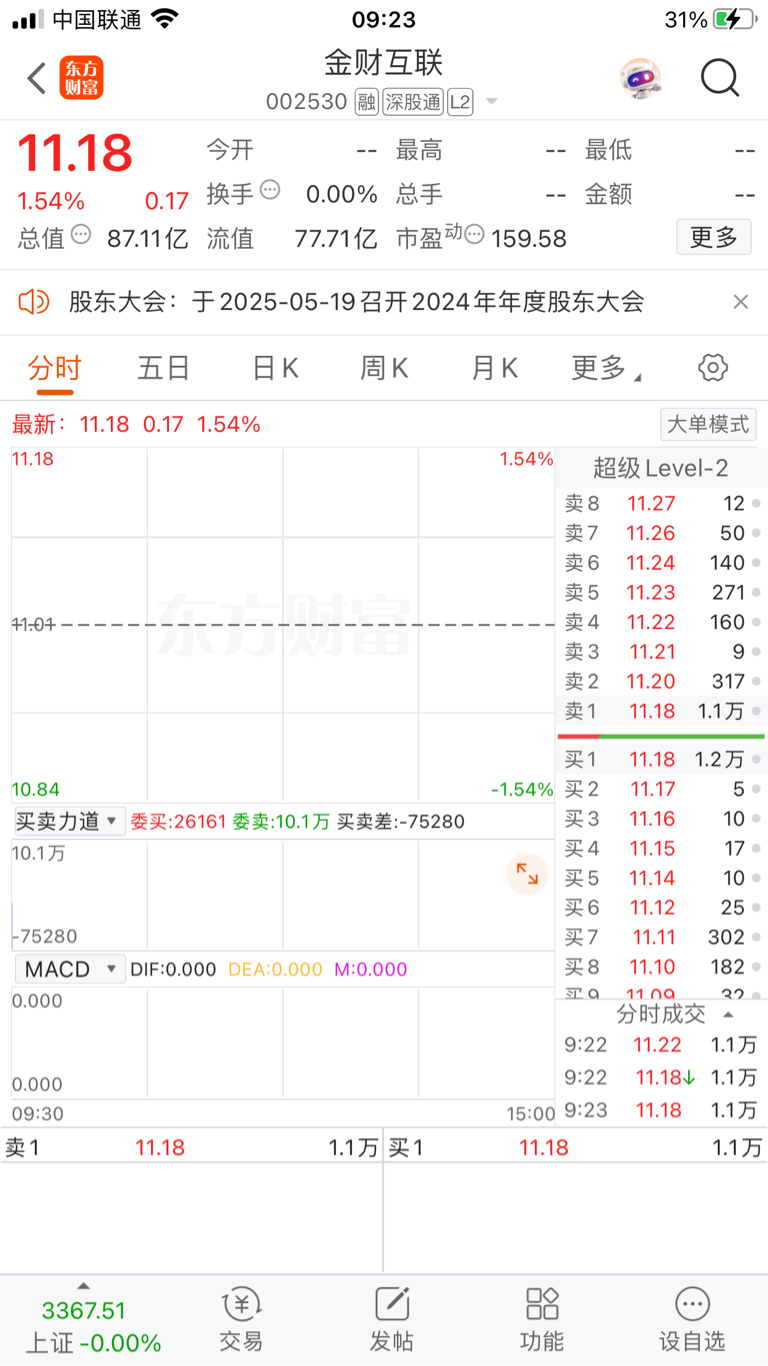This screenshot has height=1366, width=768.
Task: Select the 卖5 11.23 order row
Action: 660,593
